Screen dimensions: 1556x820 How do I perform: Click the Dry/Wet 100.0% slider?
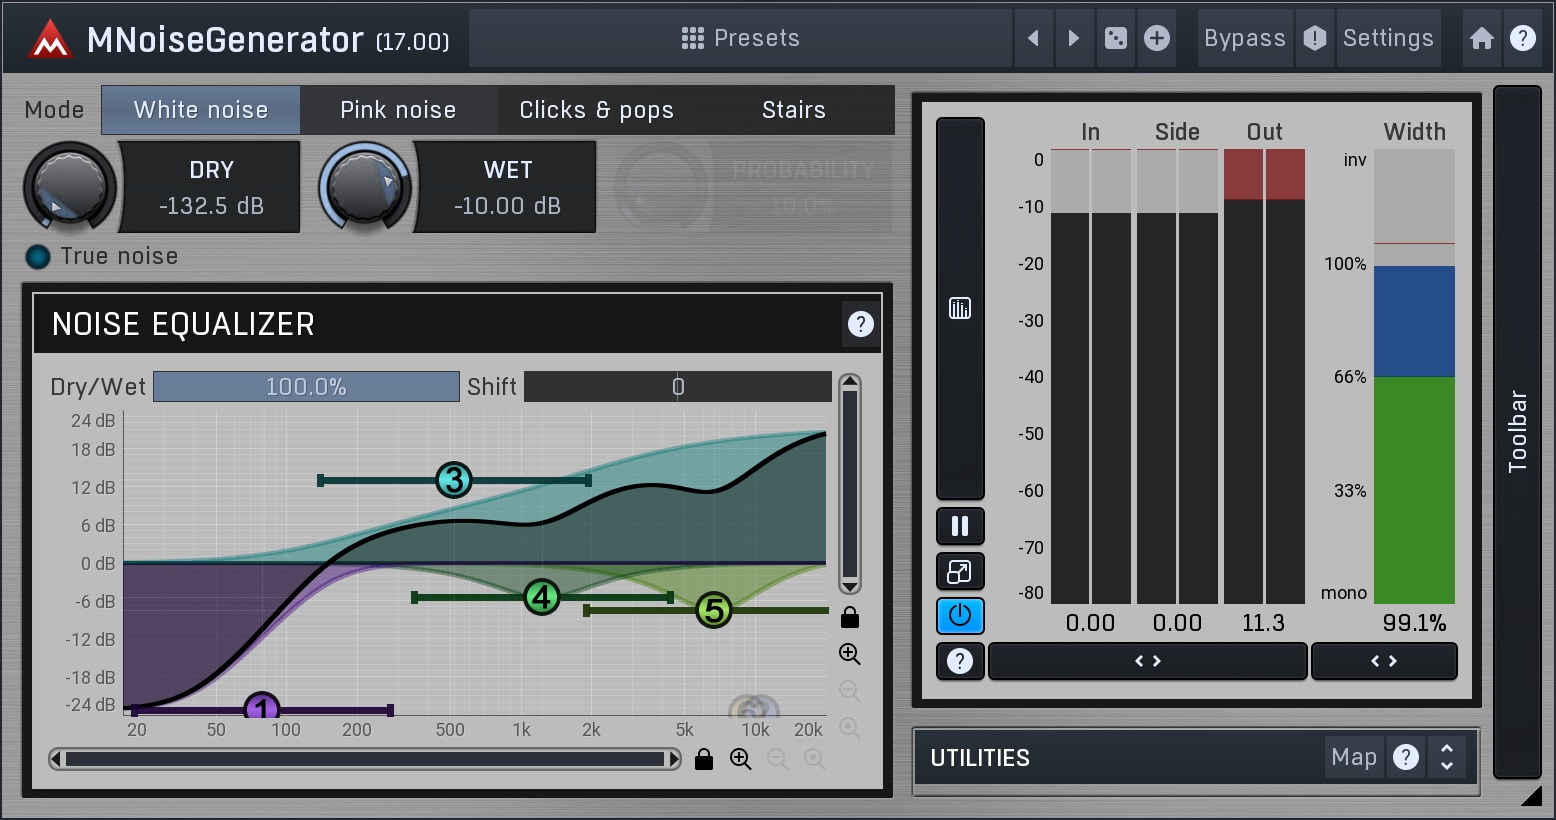click(306, 387)
